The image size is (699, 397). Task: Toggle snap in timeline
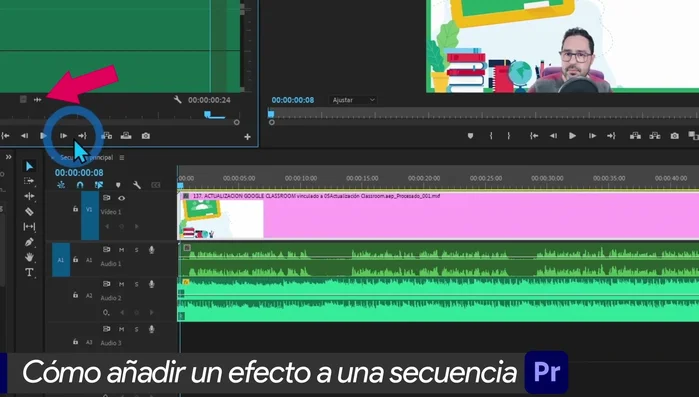(x=80, y=185)
